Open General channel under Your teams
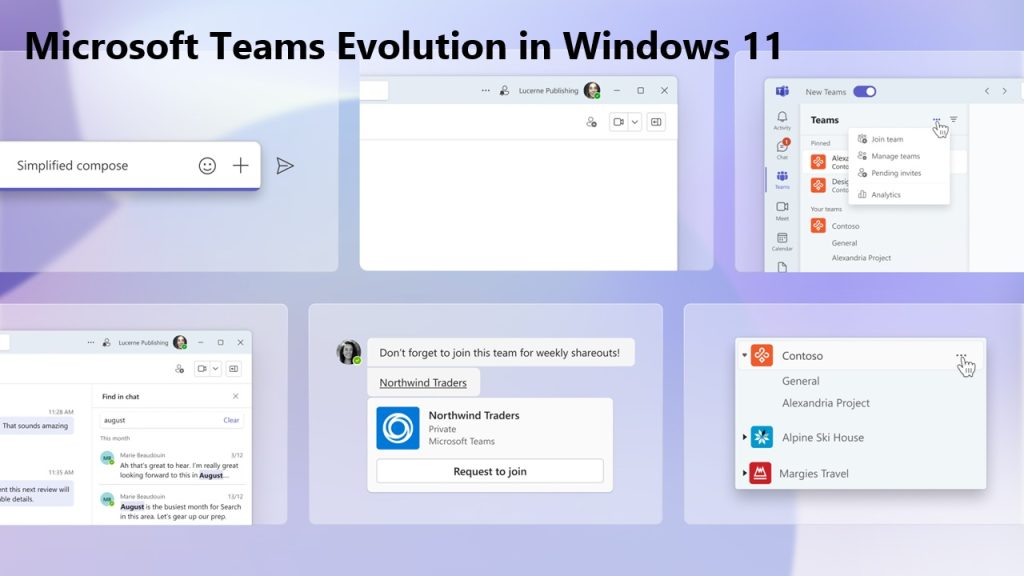This screenshot has height=576, width=1024. click(x=844, y=243)
